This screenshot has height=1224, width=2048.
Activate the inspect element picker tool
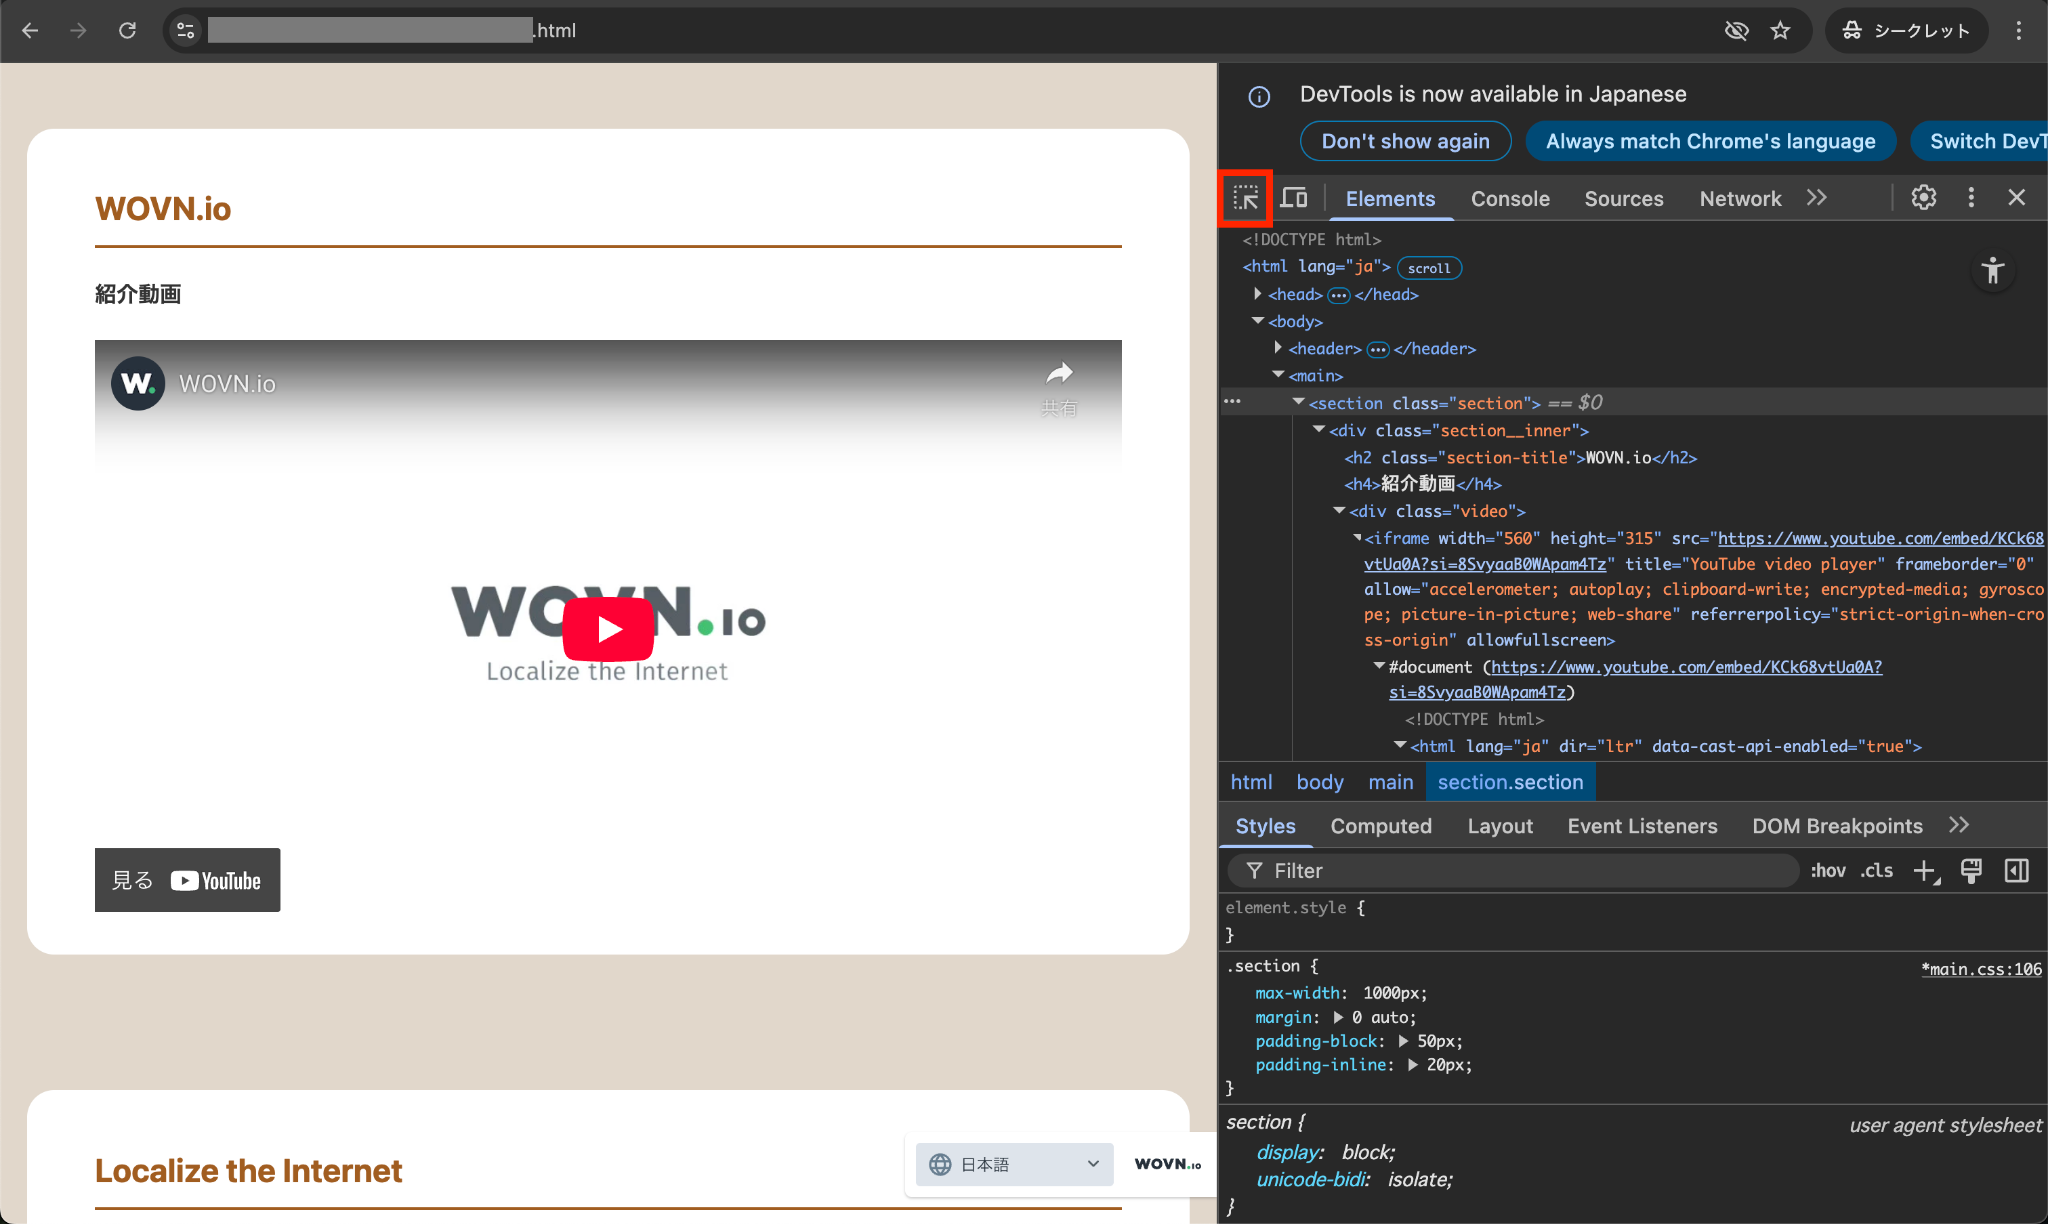(1245, 198)
